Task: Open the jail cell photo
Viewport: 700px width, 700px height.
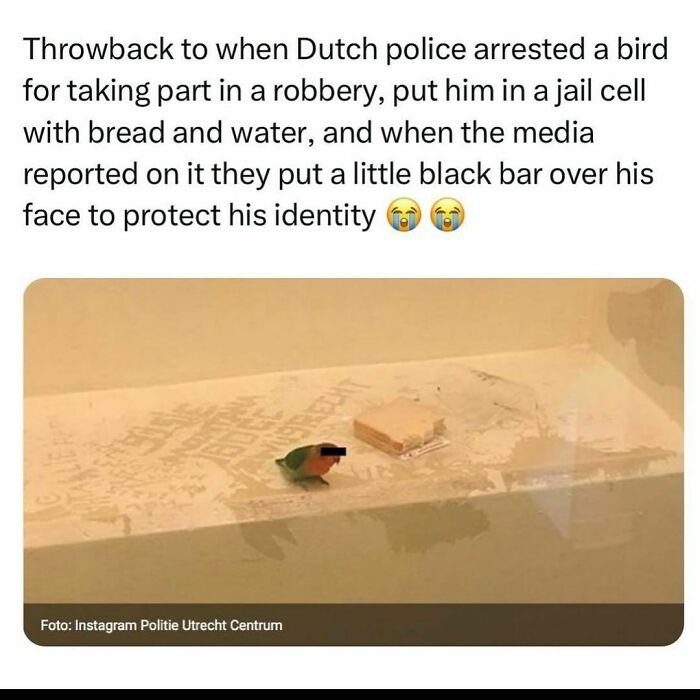Action: coord(353,462)
